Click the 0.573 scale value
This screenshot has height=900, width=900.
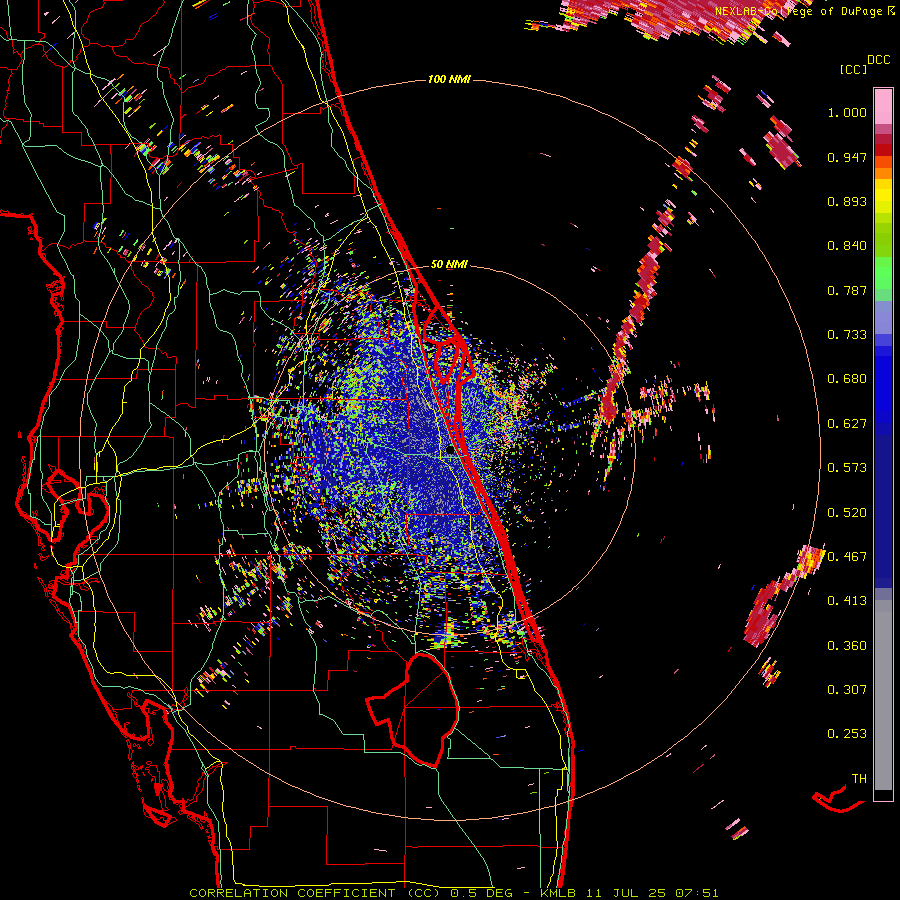point(847,468)
